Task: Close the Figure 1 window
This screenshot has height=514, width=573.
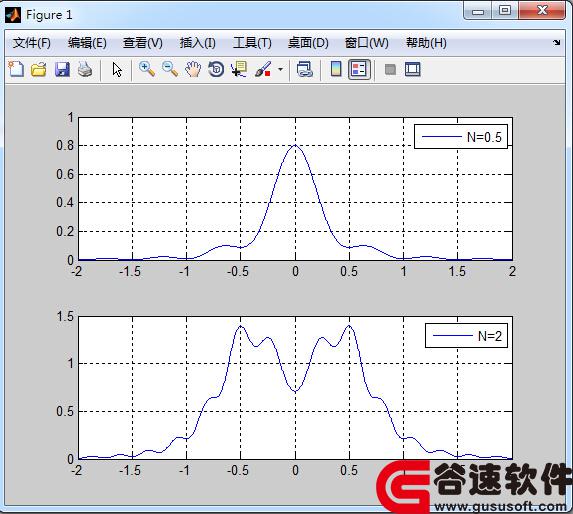Action: click(542, 11)
